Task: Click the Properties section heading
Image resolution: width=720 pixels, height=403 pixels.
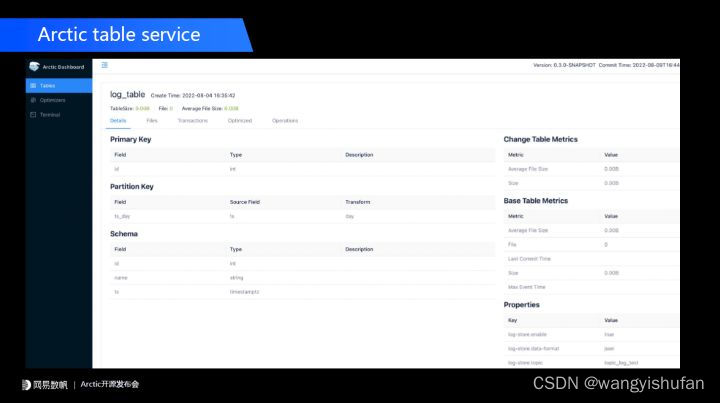Action: [522, 305]
